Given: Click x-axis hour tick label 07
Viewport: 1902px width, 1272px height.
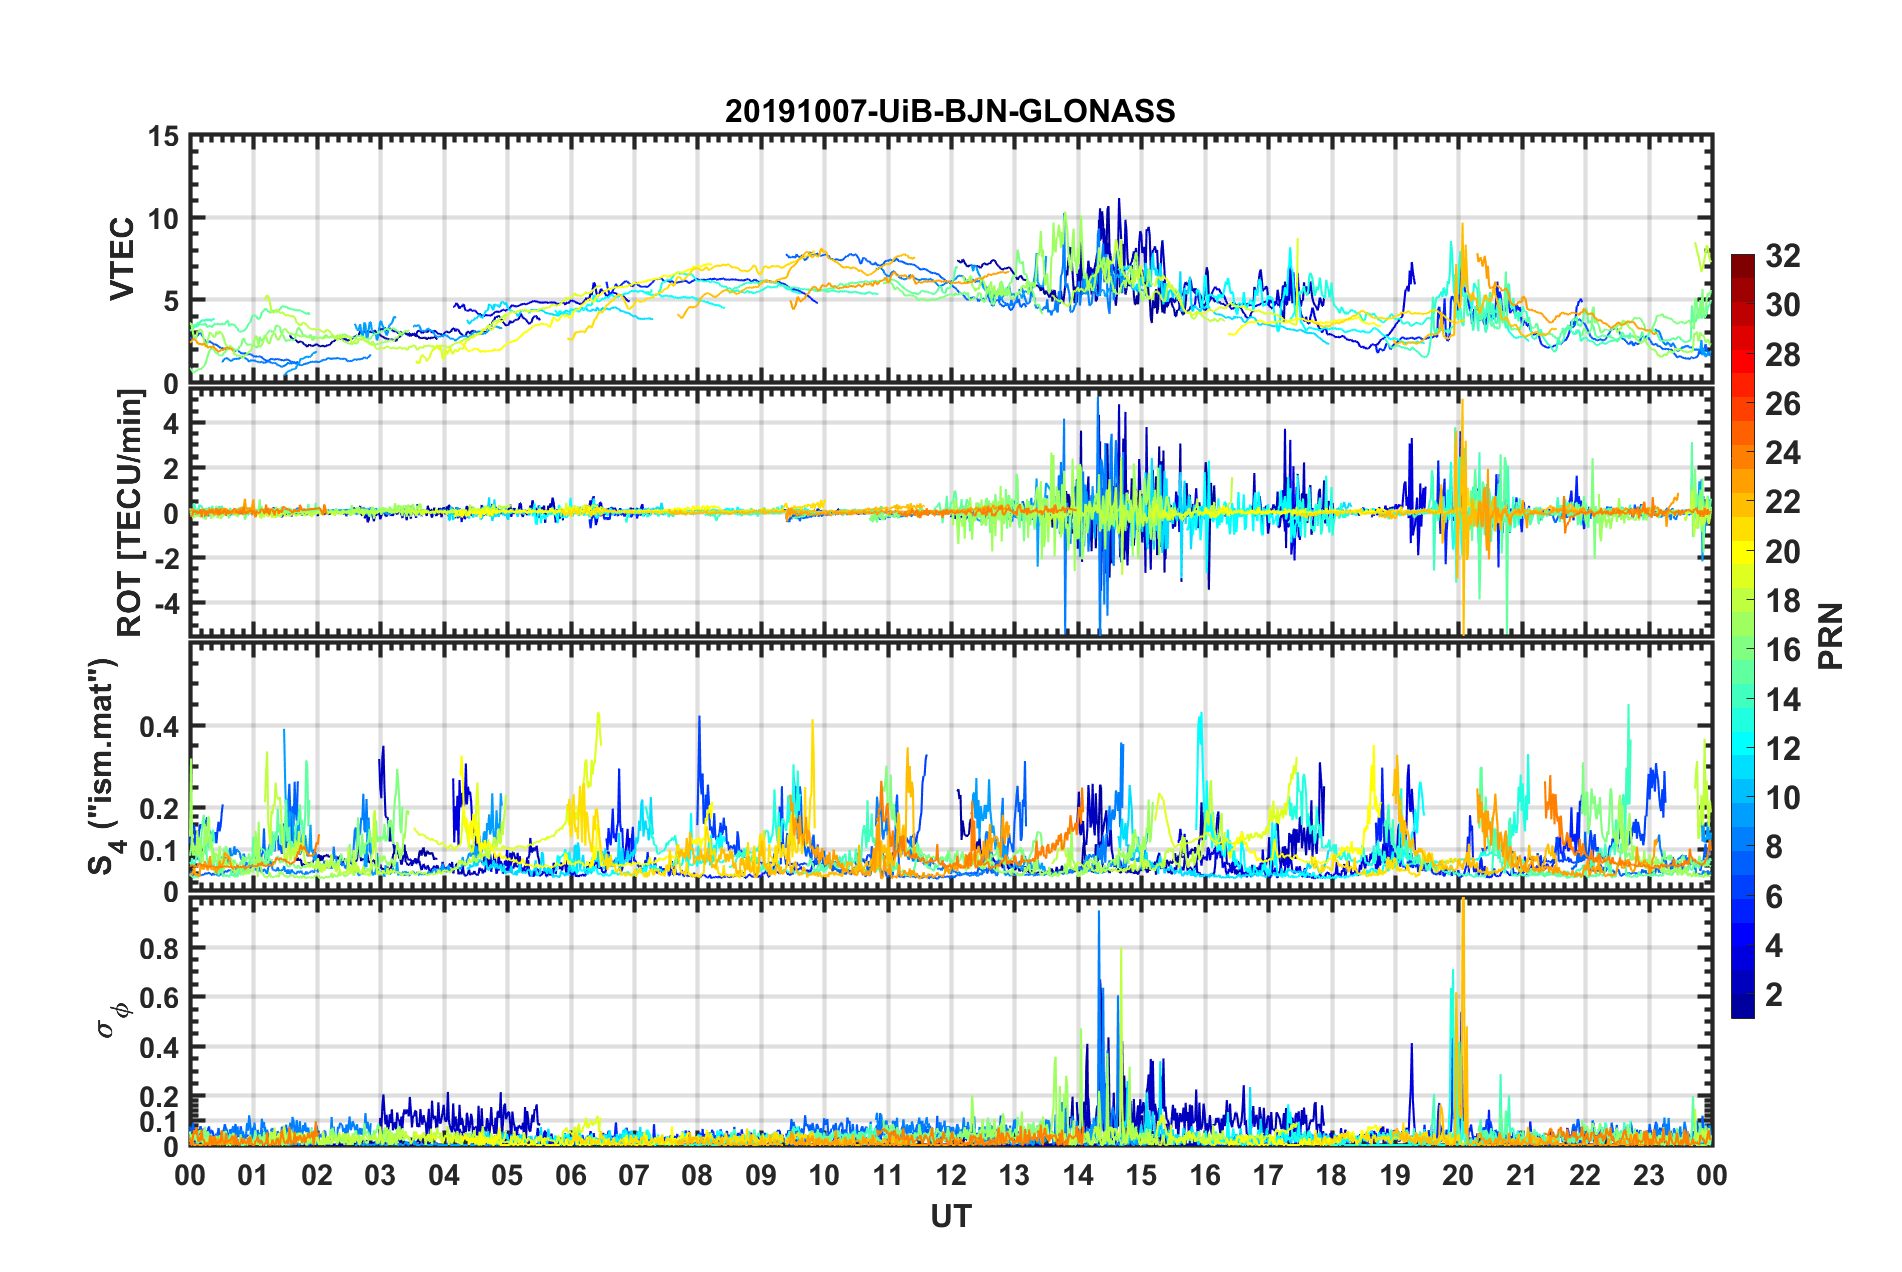Looking at the screenshot, I should [634, 1175].
